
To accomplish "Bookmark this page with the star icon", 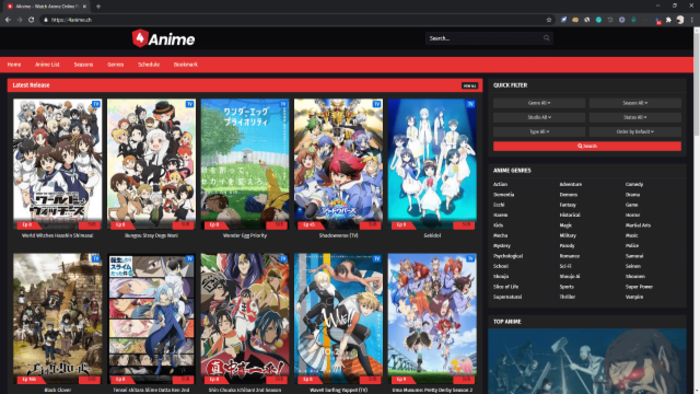I will 549,20.
